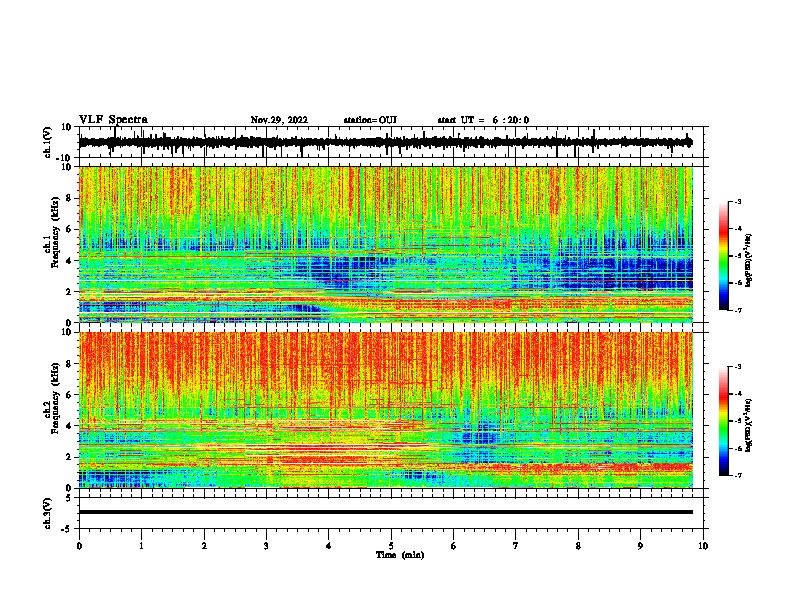The height and width of the screenshot is (612, 792).
Task: Click time axis tick label "4"
Action: point(329,546)
